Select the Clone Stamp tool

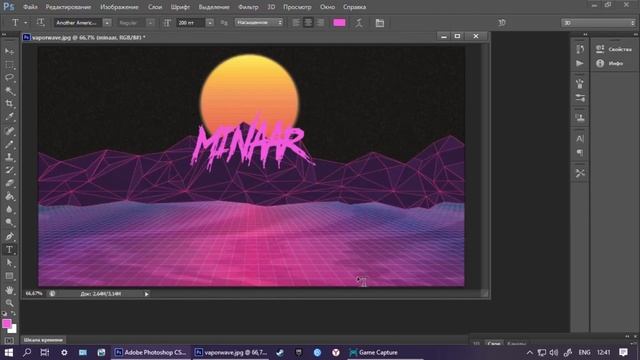9,157
